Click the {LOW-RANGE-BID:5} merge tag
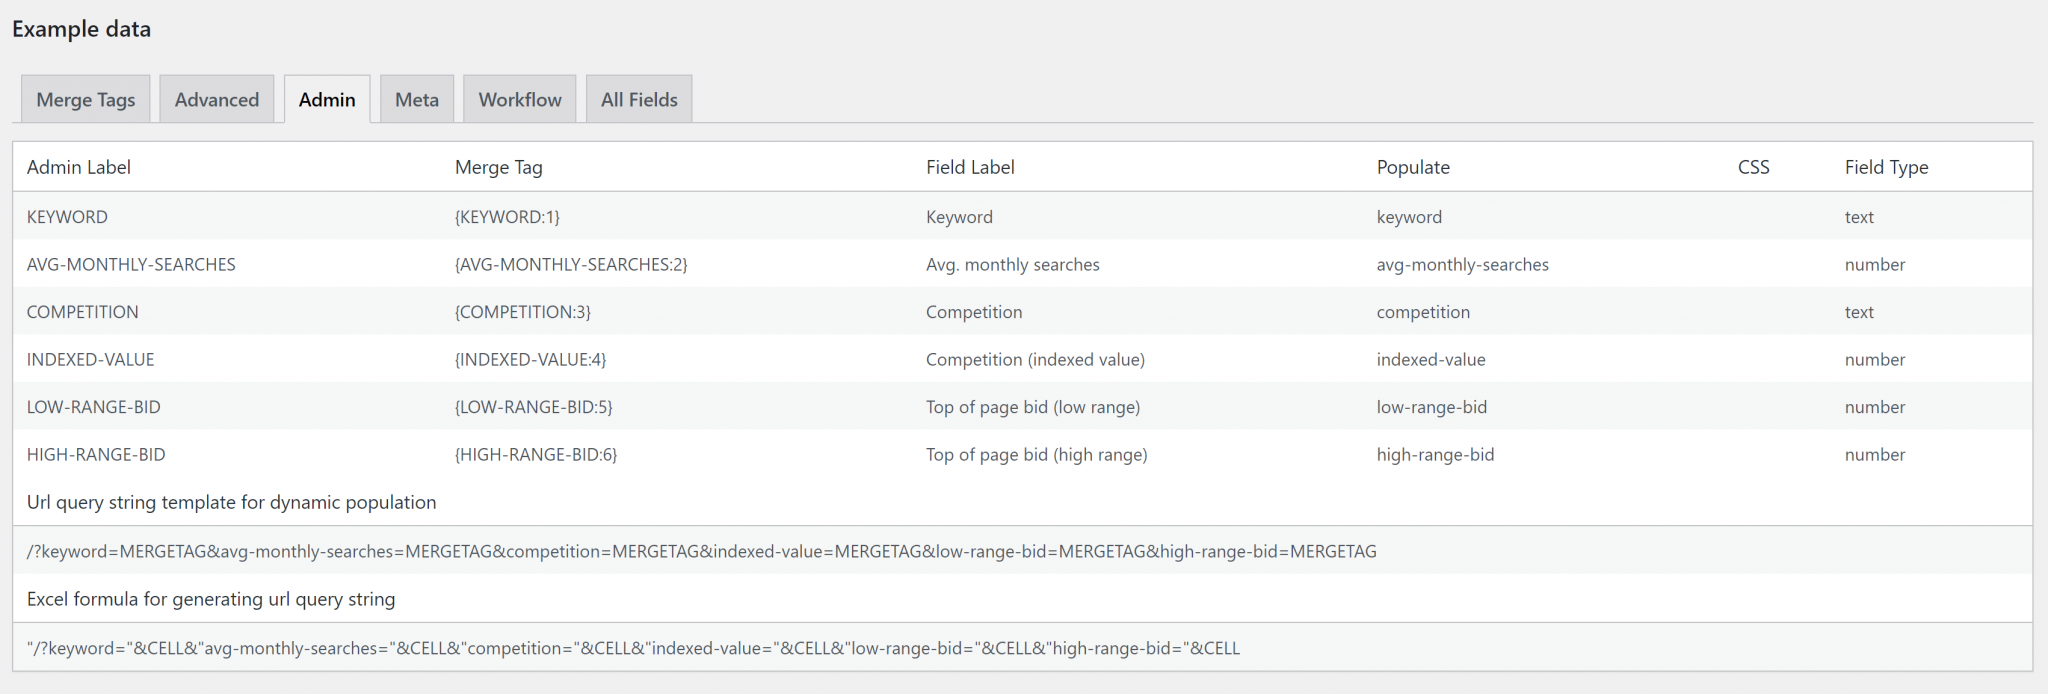The width and height of the screenshot is (2048, 694). [533, 407]
